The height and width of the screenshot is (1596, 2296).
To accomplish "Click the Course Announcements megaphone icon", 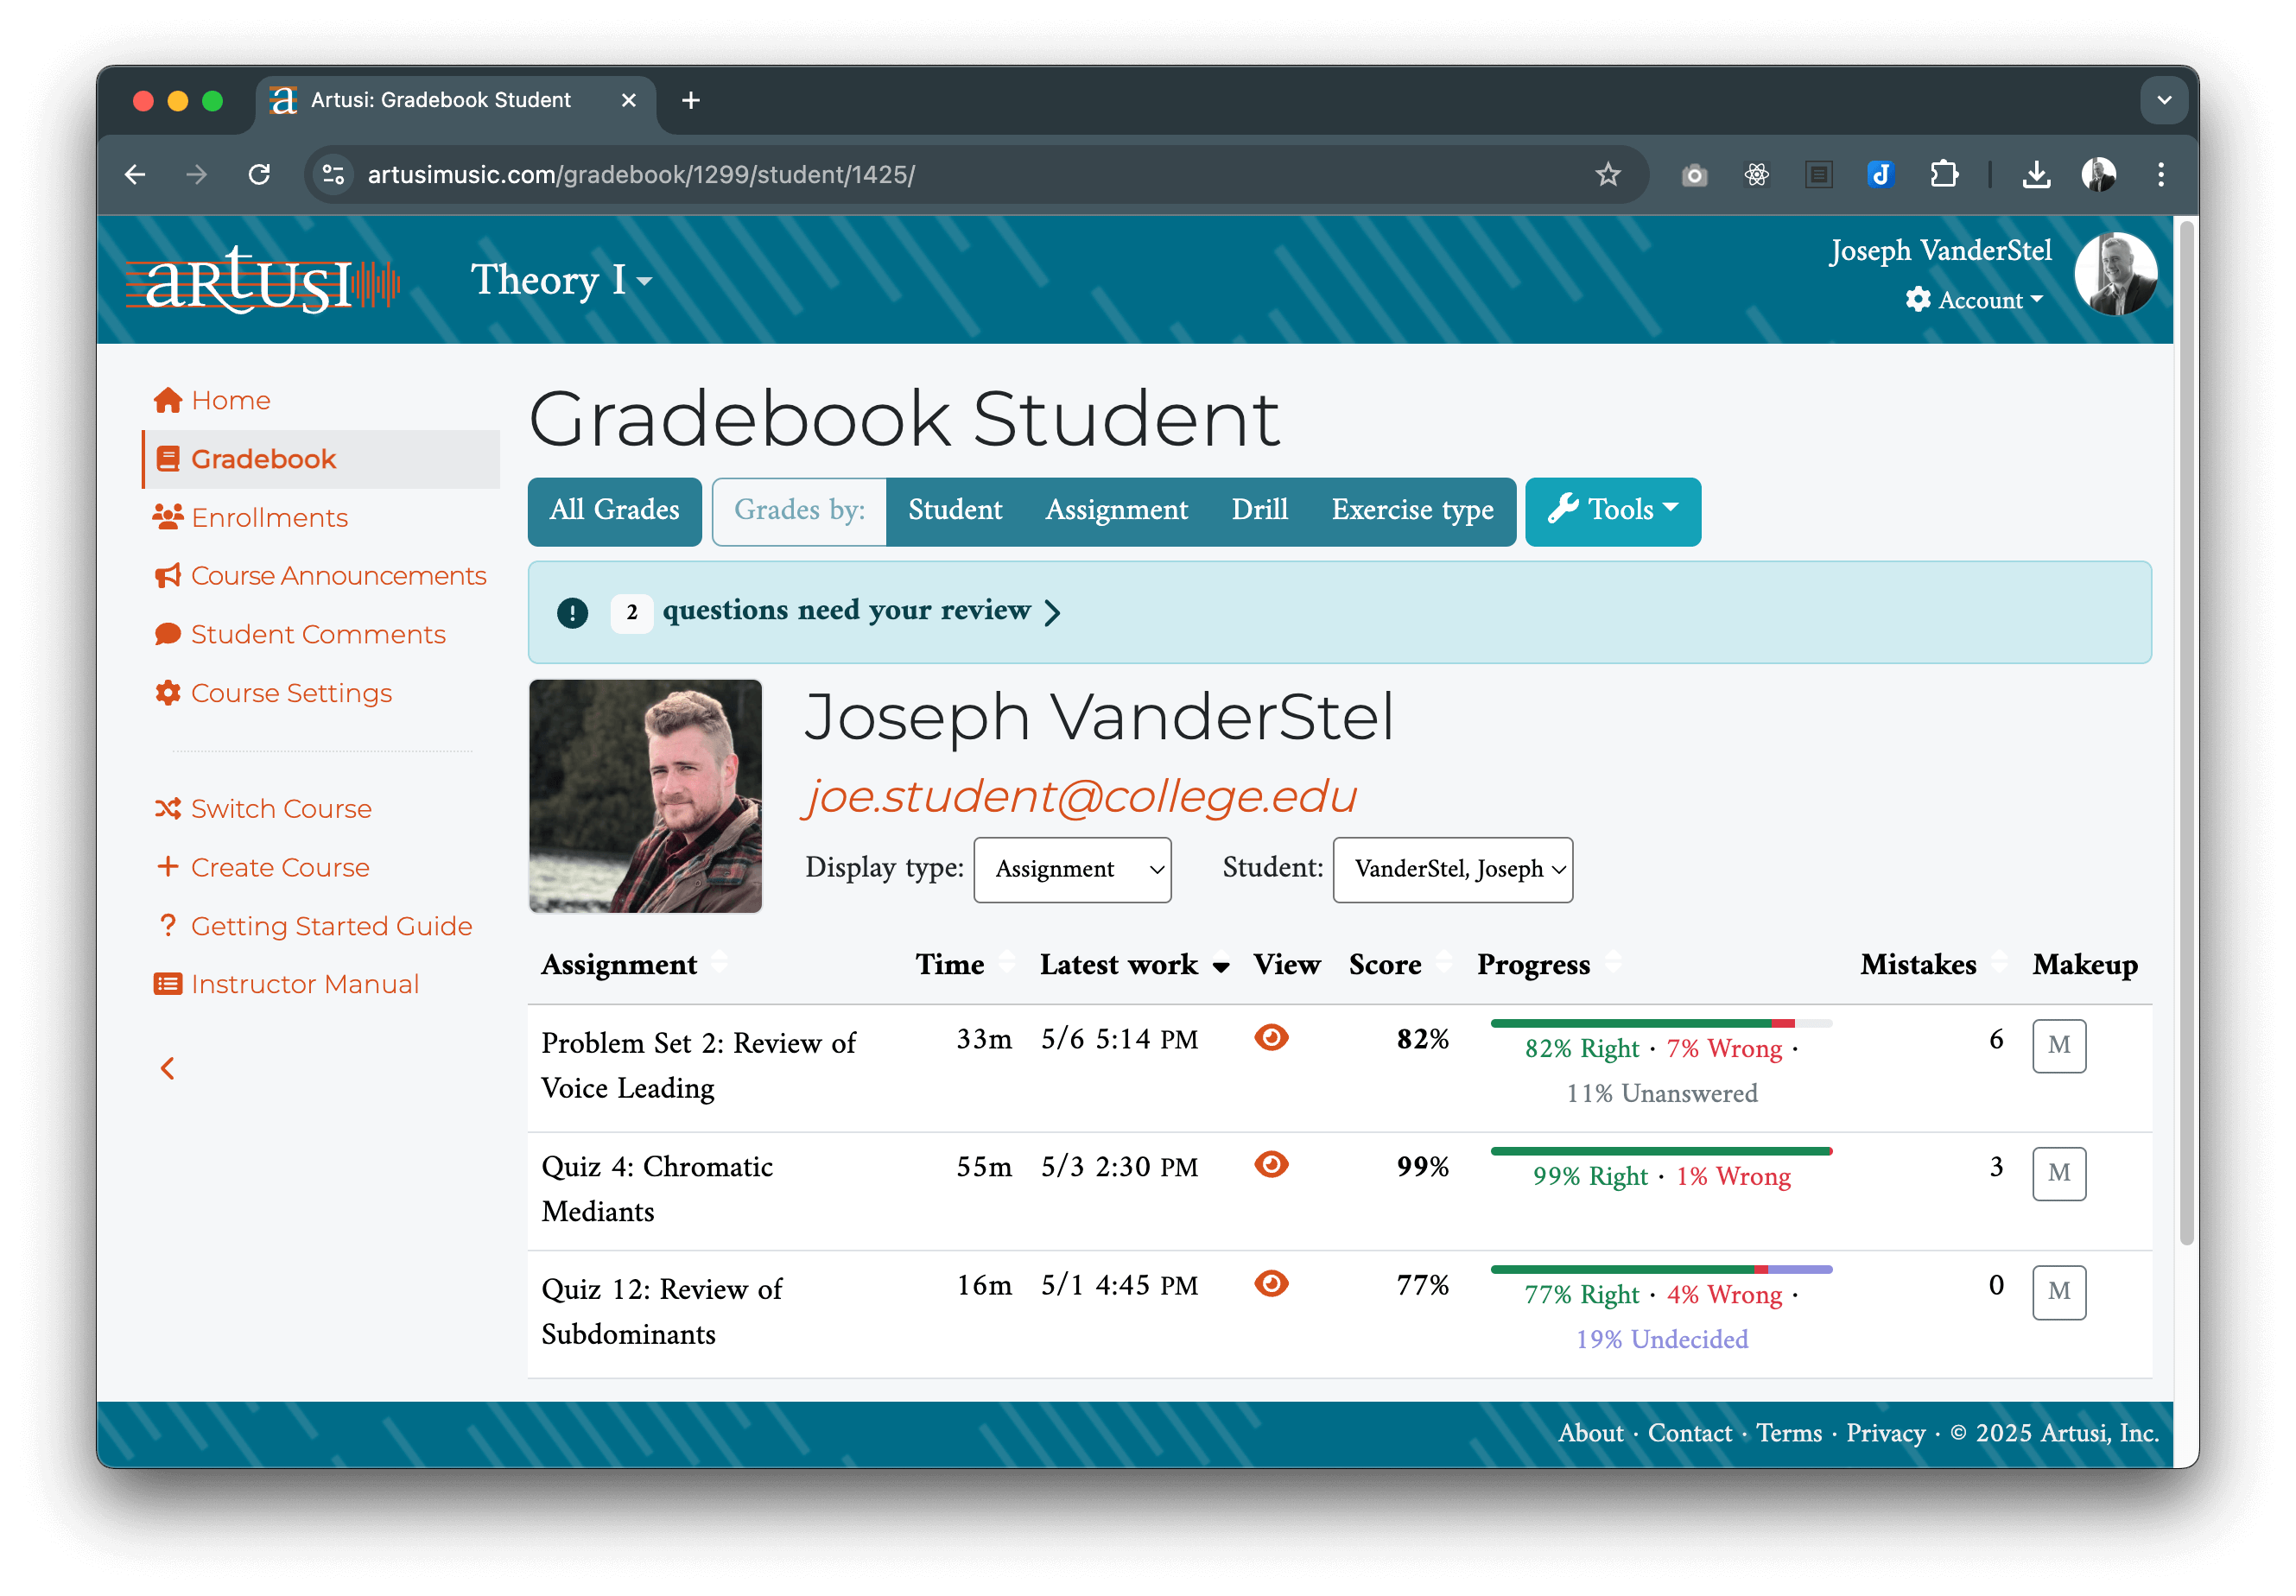I will (168, 576).
